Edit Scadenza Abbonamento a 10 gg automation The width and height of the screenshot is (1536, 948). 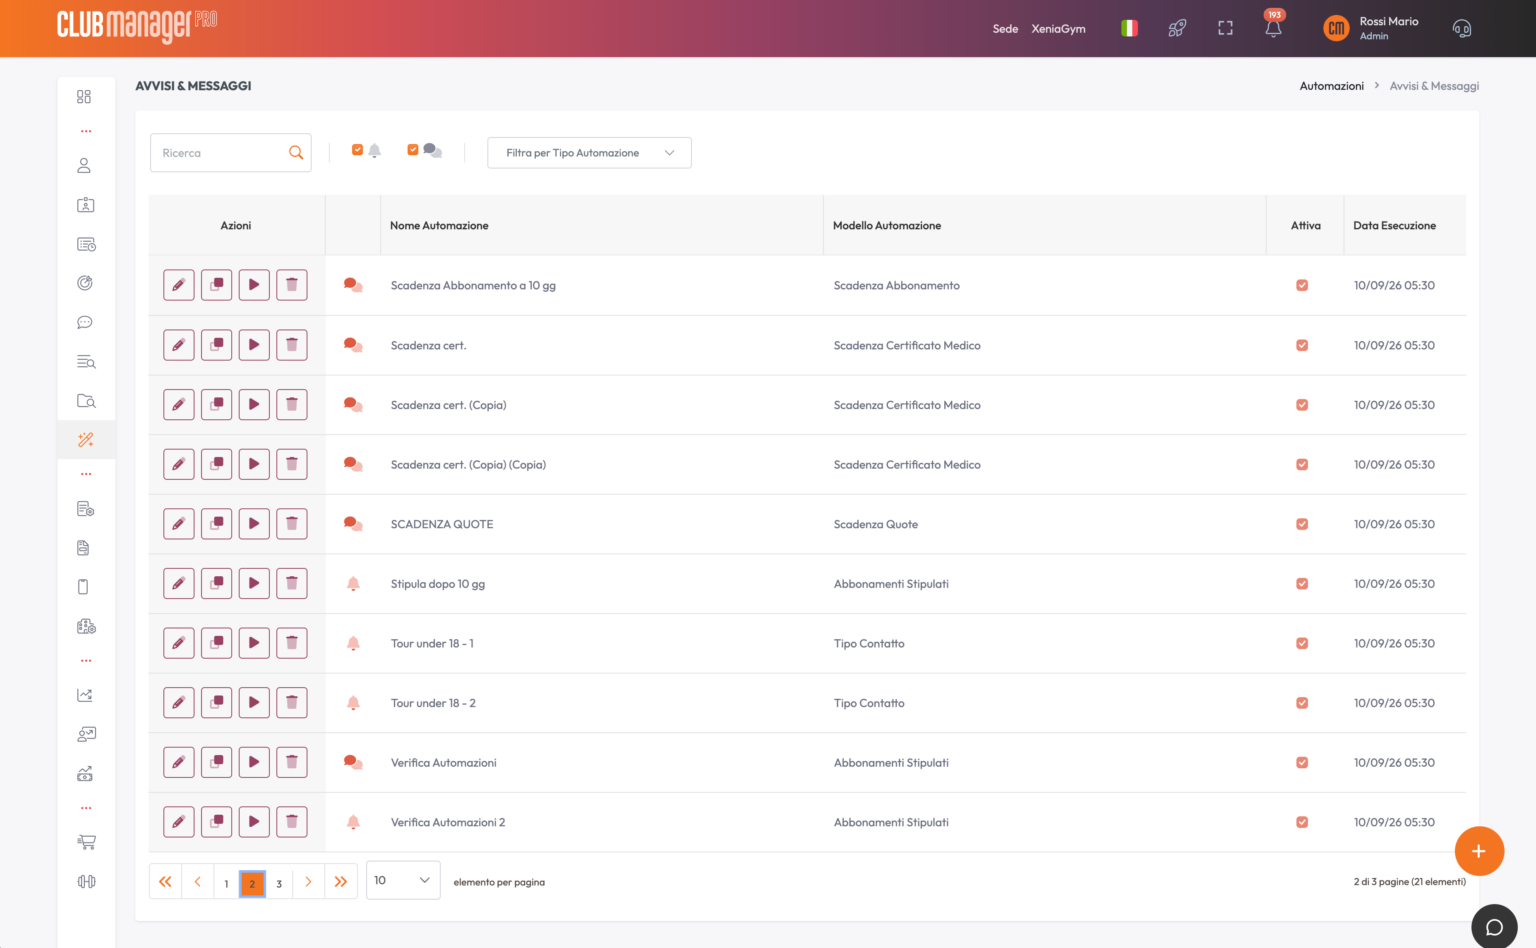point(179,285)
